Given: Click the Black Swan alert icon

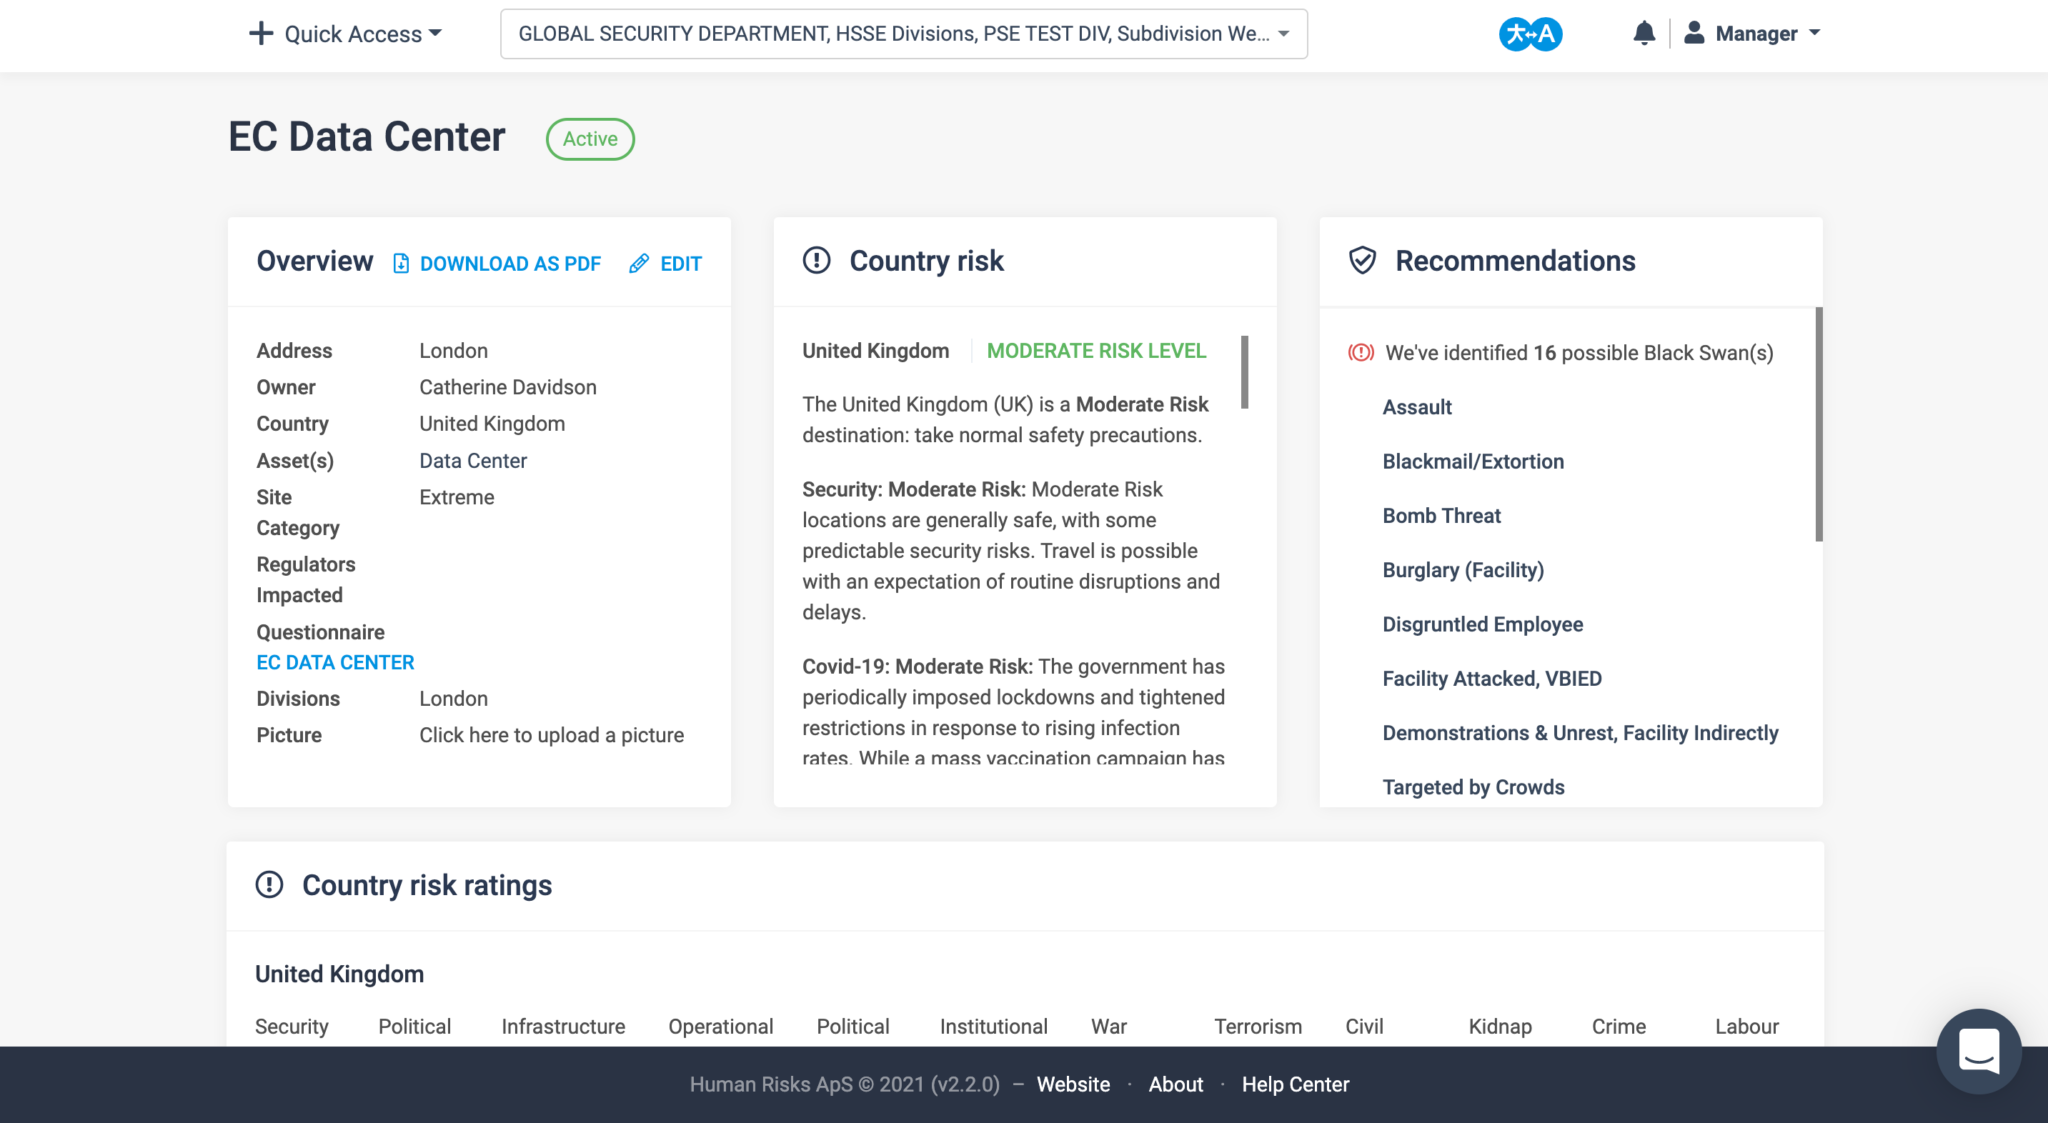Looking at the screenshot, I should tap(1361, 353).
